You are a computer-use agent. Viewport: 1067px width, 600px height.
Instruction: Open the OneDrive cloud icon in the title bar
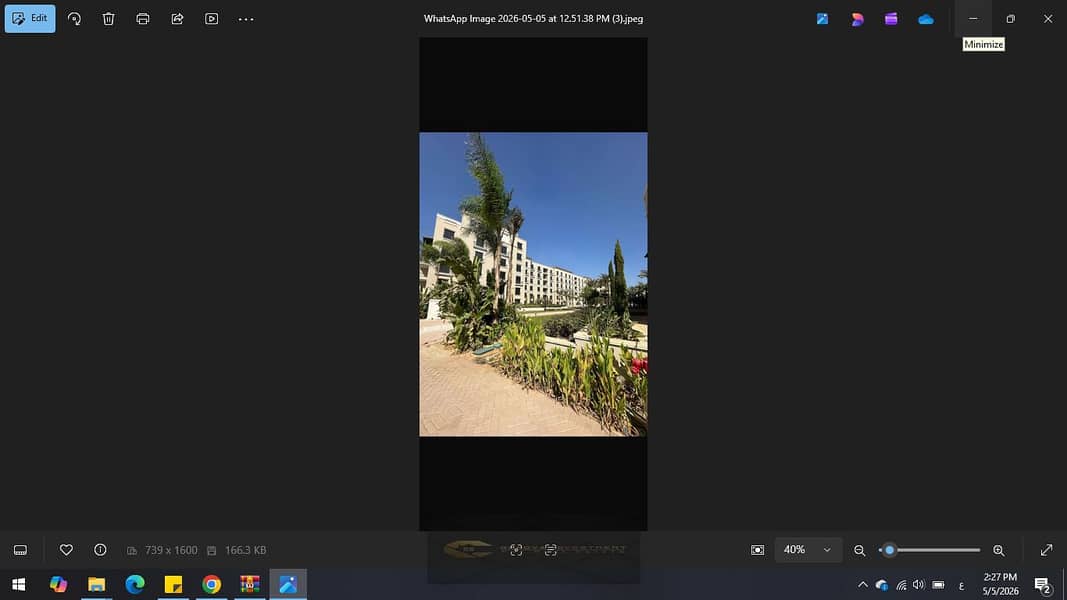tap(925, 19)
